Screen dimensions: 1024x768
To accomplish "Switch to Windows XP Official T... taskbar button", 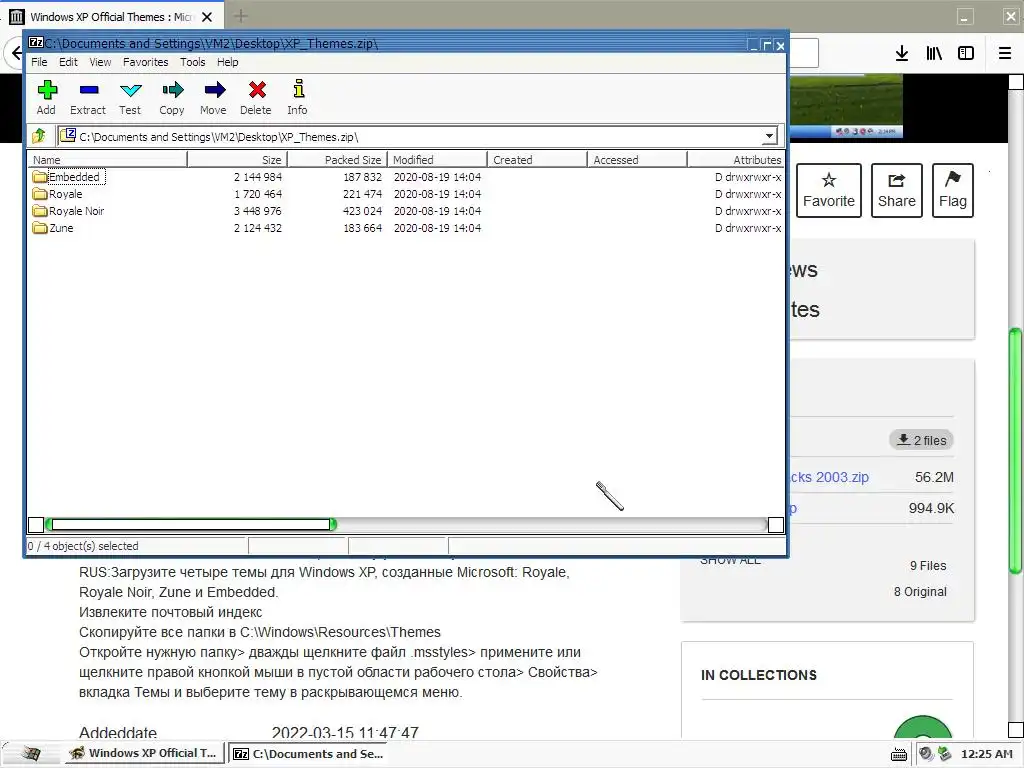I will 145,754.
